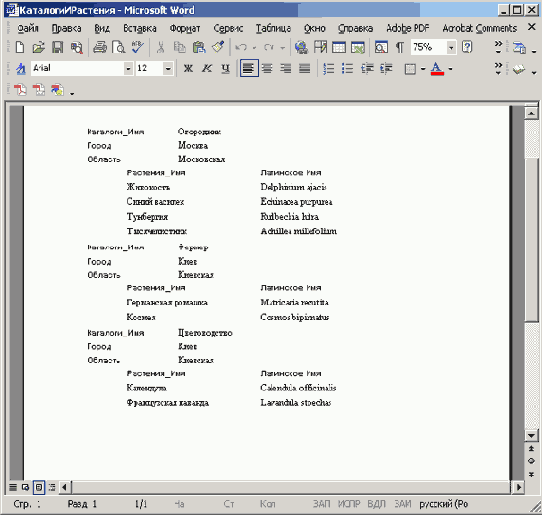Open the font size 12 dropdown
This screenshot has width=542, height=515.
(x=168, y=68)
